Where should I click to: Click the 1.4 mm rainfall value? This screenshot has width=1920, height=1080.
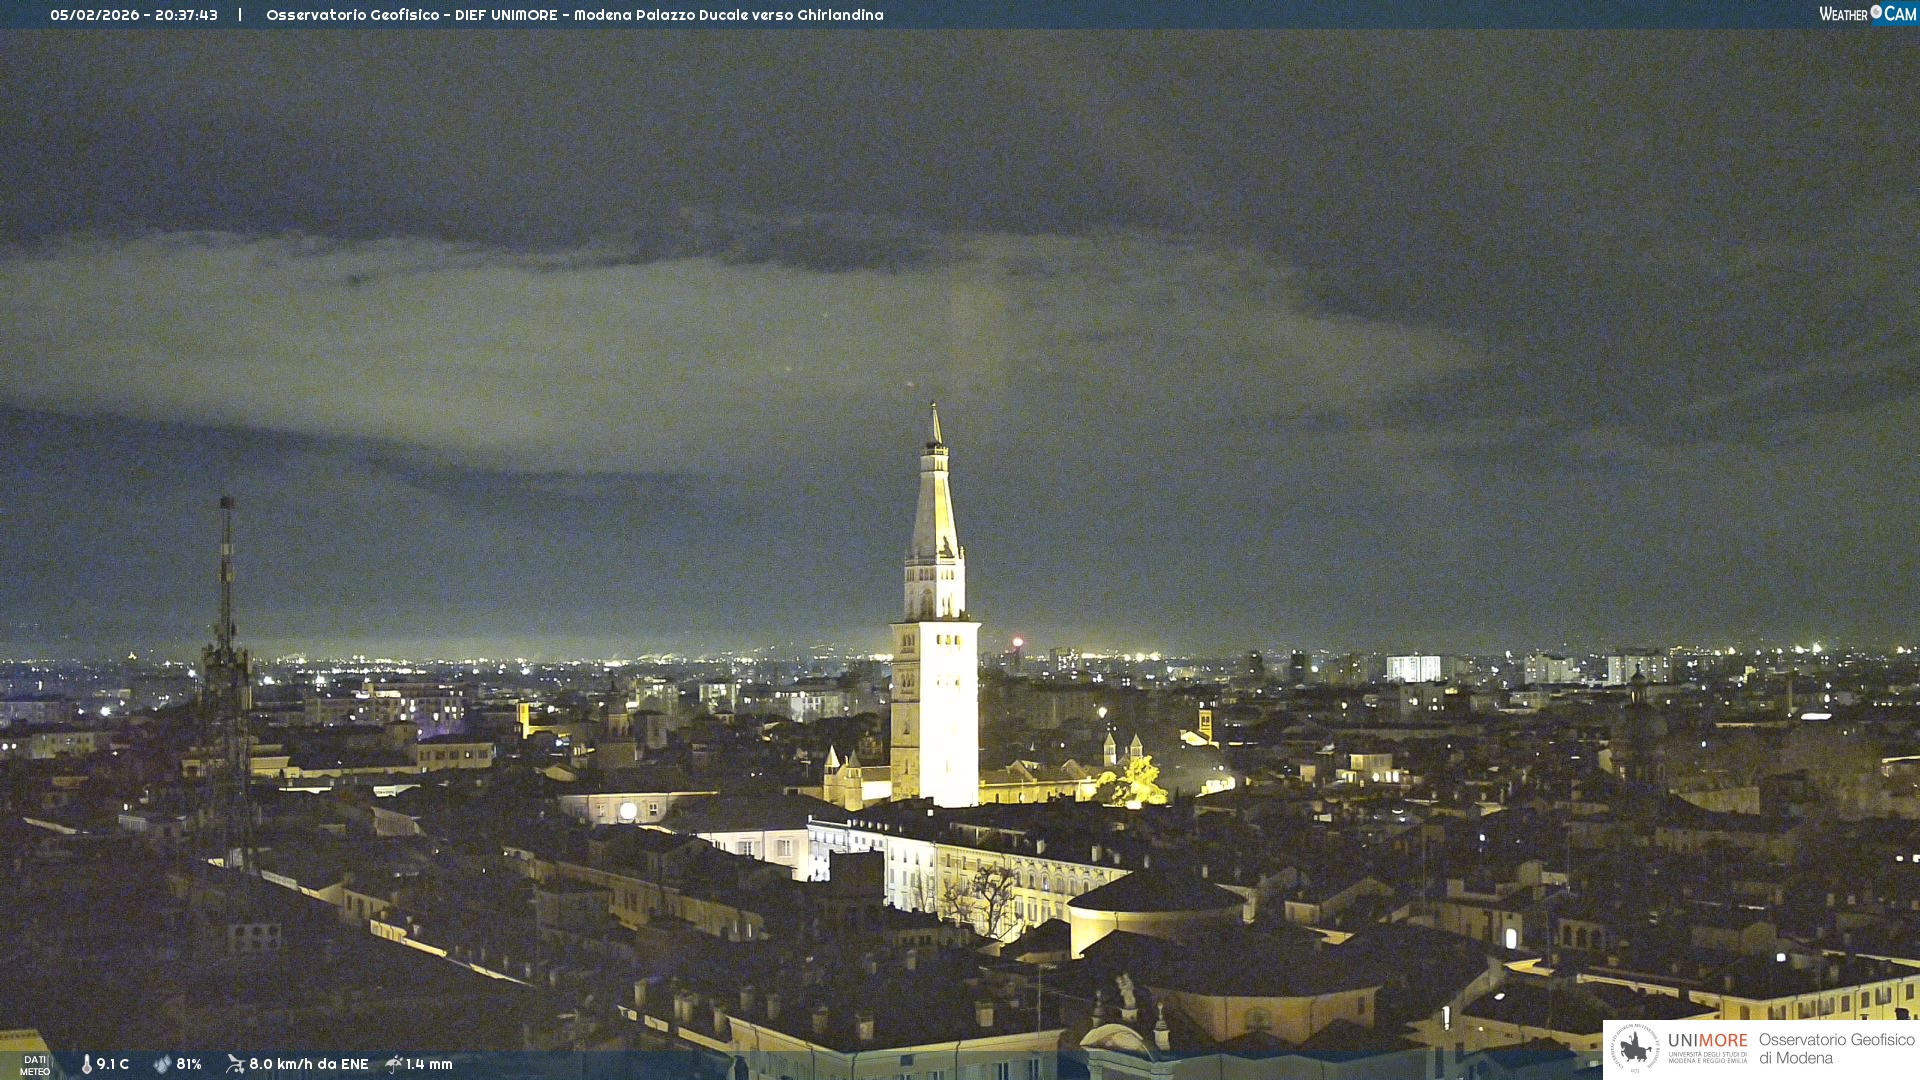[429, 1064]
